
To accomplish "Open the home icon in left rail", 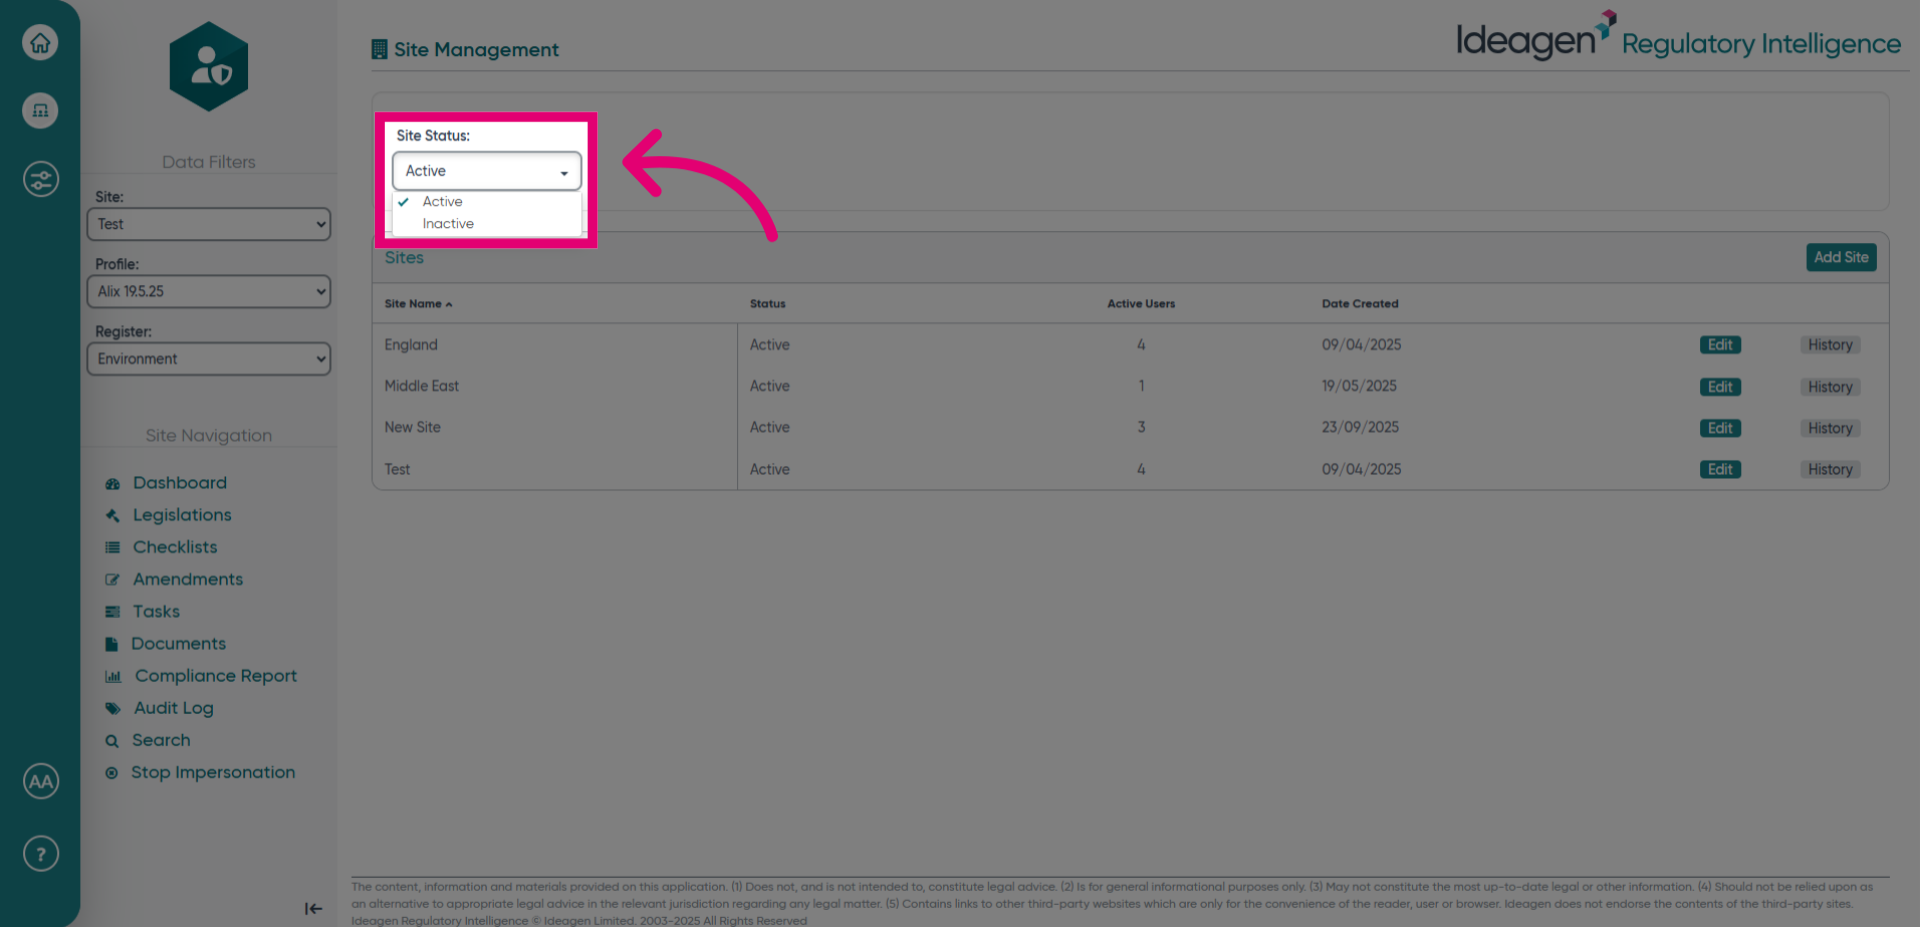I will pyautogui.click(x=40, y=42).
